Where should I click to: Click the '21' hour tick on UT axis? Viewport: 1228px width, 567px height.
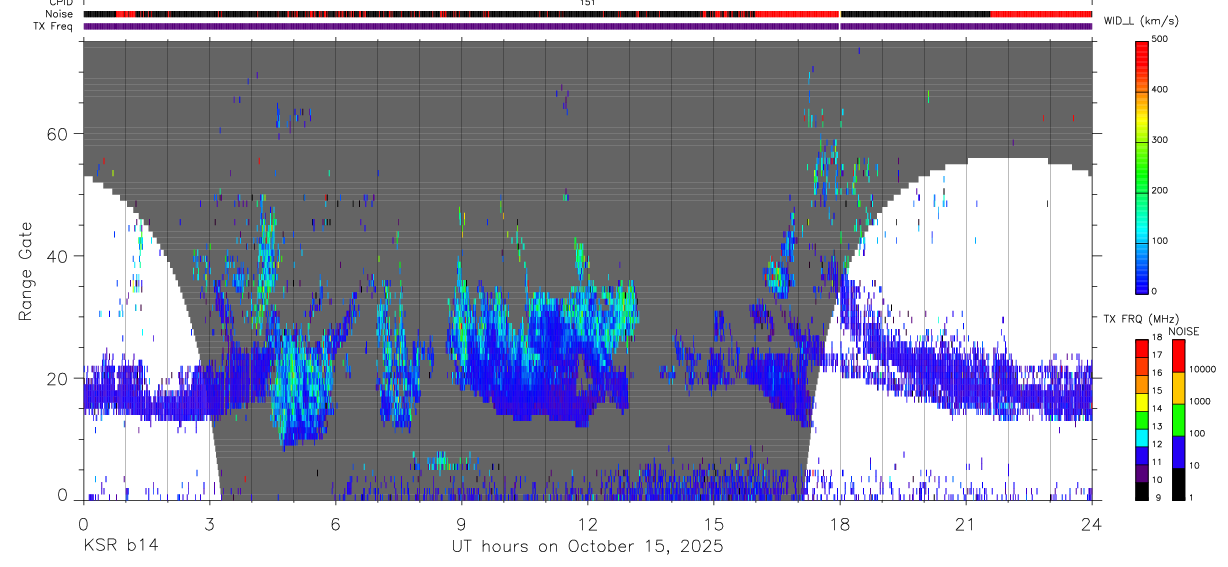coord(966,523)
